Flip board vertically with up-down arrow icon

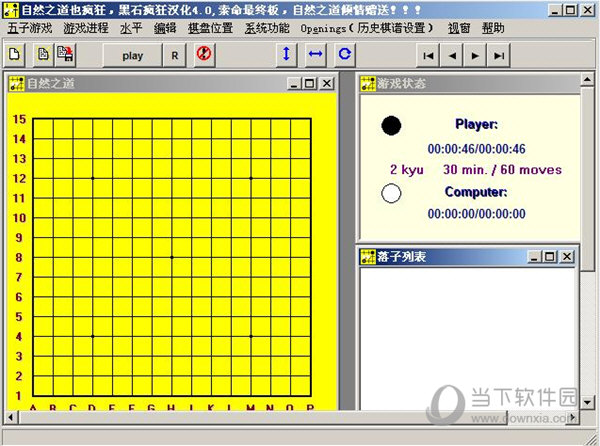(x=286, y=54)
